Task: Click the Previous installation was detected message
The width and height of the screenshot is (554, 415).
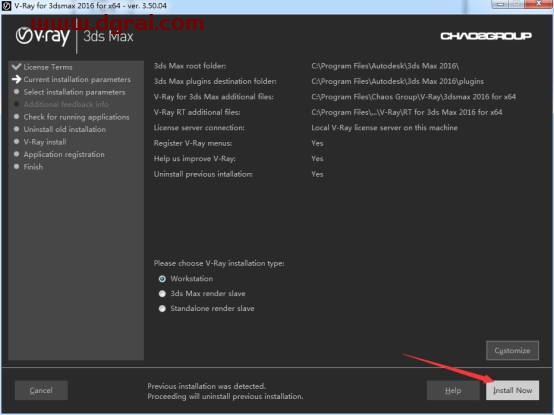Action: 207,386
